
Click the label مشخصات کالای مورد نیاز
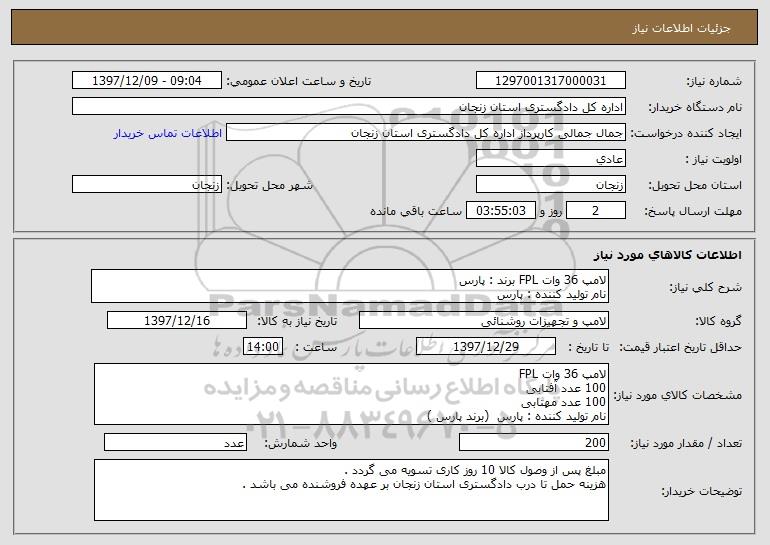pyautogui.click(x=679, y=395)
